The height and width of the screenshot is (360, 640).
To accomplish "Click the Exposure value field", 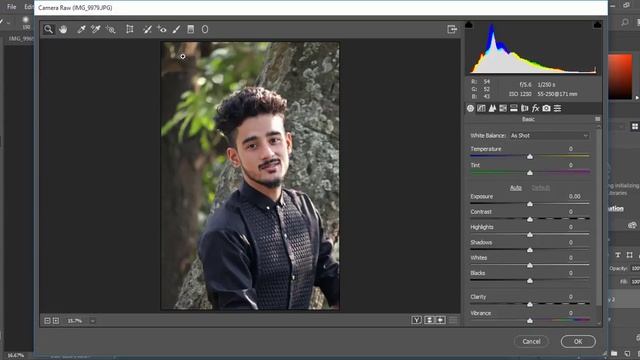I will (574, 196).
